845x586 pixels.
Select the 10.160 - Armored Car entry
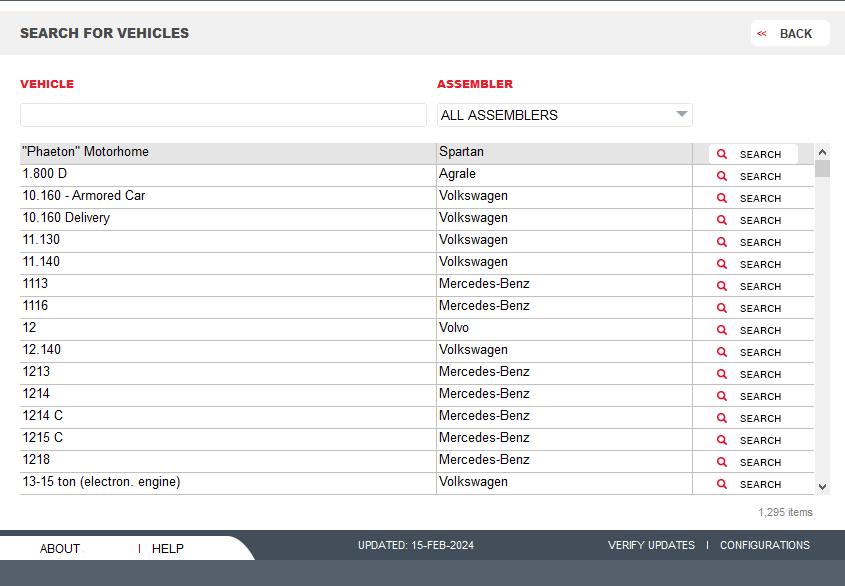84,196
